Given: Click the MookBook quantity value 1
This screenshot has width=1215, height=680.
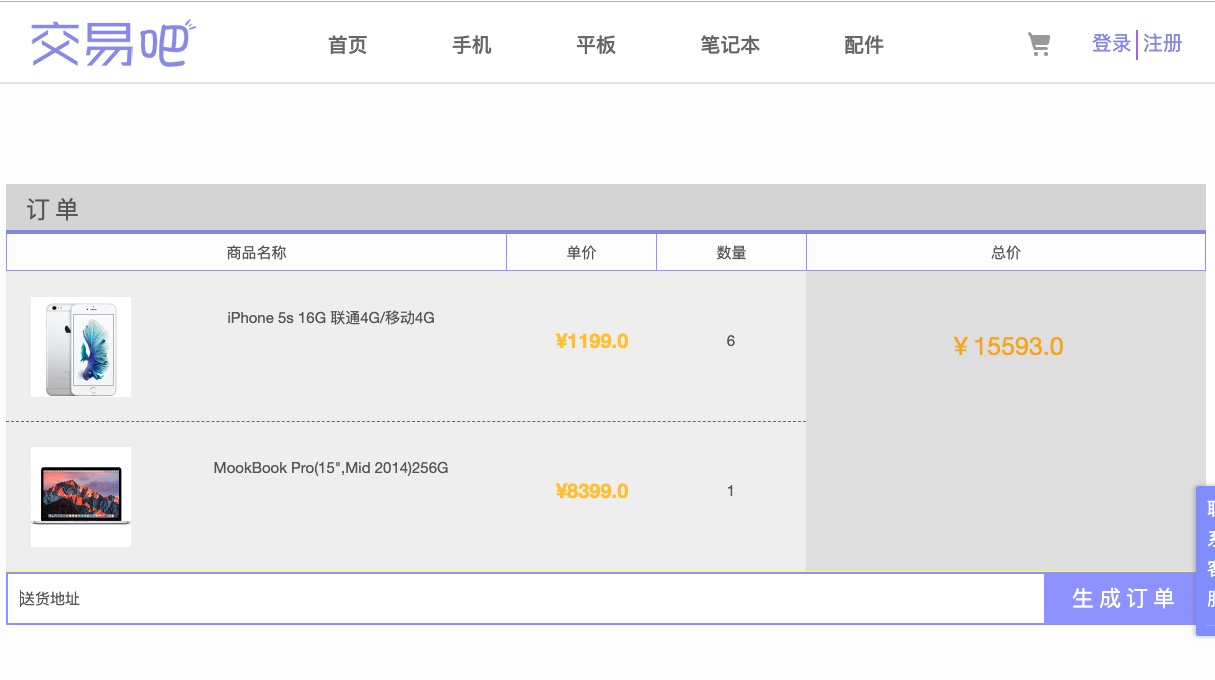Looking at the screenshot, I should pos(731,491).
